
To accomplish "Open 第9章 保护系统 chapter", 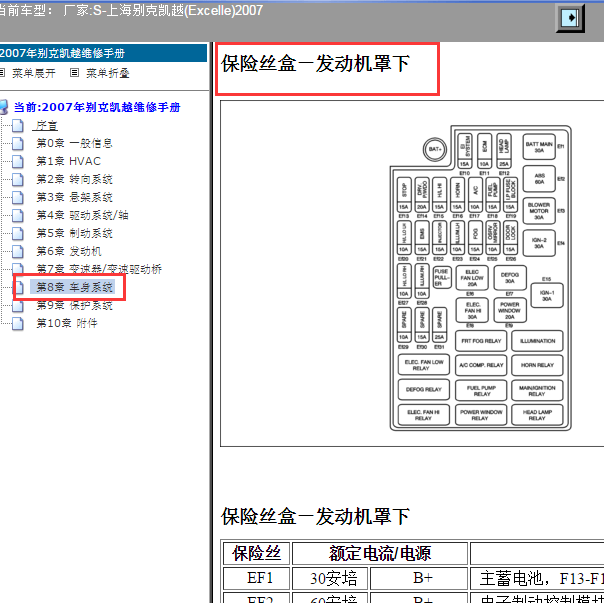I will [x=74, y=306].
